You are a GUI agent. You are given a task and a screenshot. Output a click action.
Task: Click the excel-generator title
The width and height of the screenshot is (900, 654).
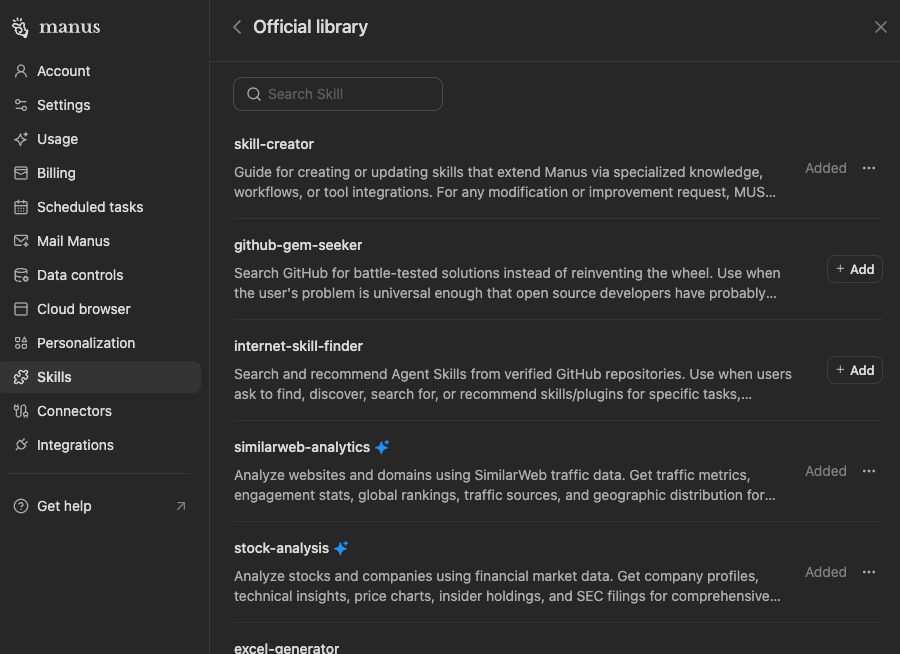pos(286,648)
